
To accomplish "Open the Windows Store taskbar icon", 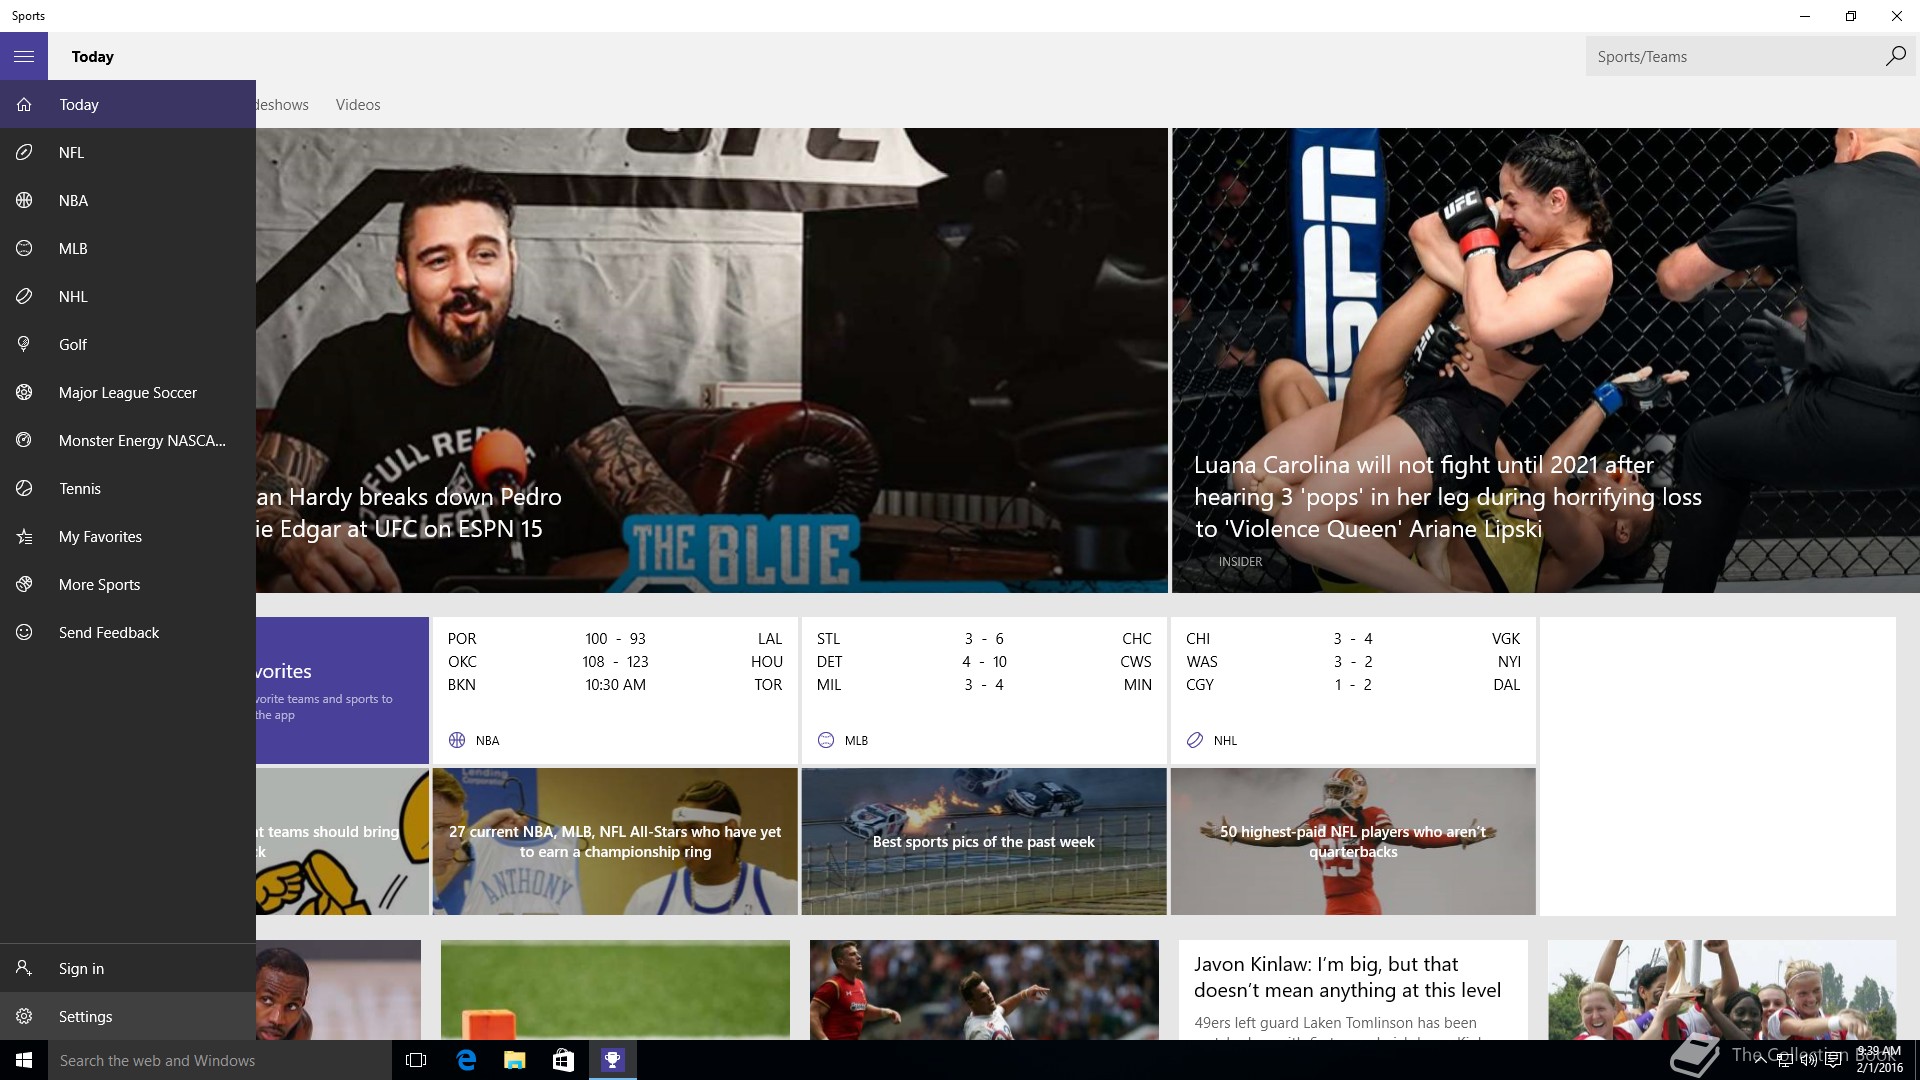I will click(563, 1060).
